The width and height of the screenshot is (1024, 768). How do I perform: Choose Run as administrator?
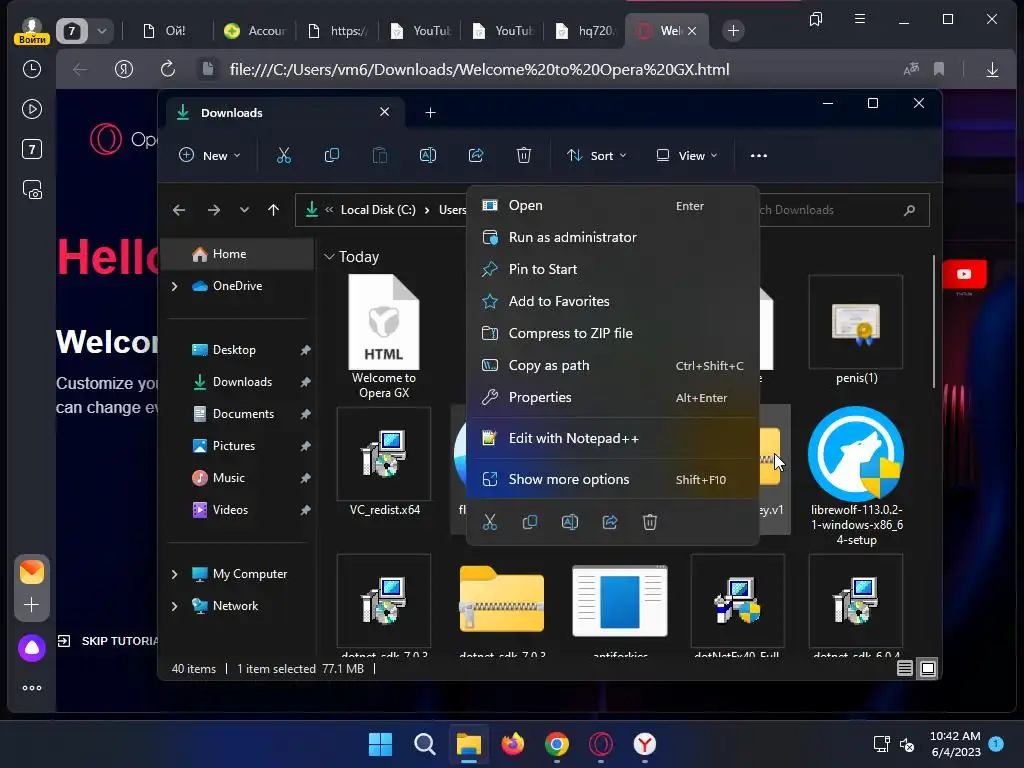tap(613, 237)
